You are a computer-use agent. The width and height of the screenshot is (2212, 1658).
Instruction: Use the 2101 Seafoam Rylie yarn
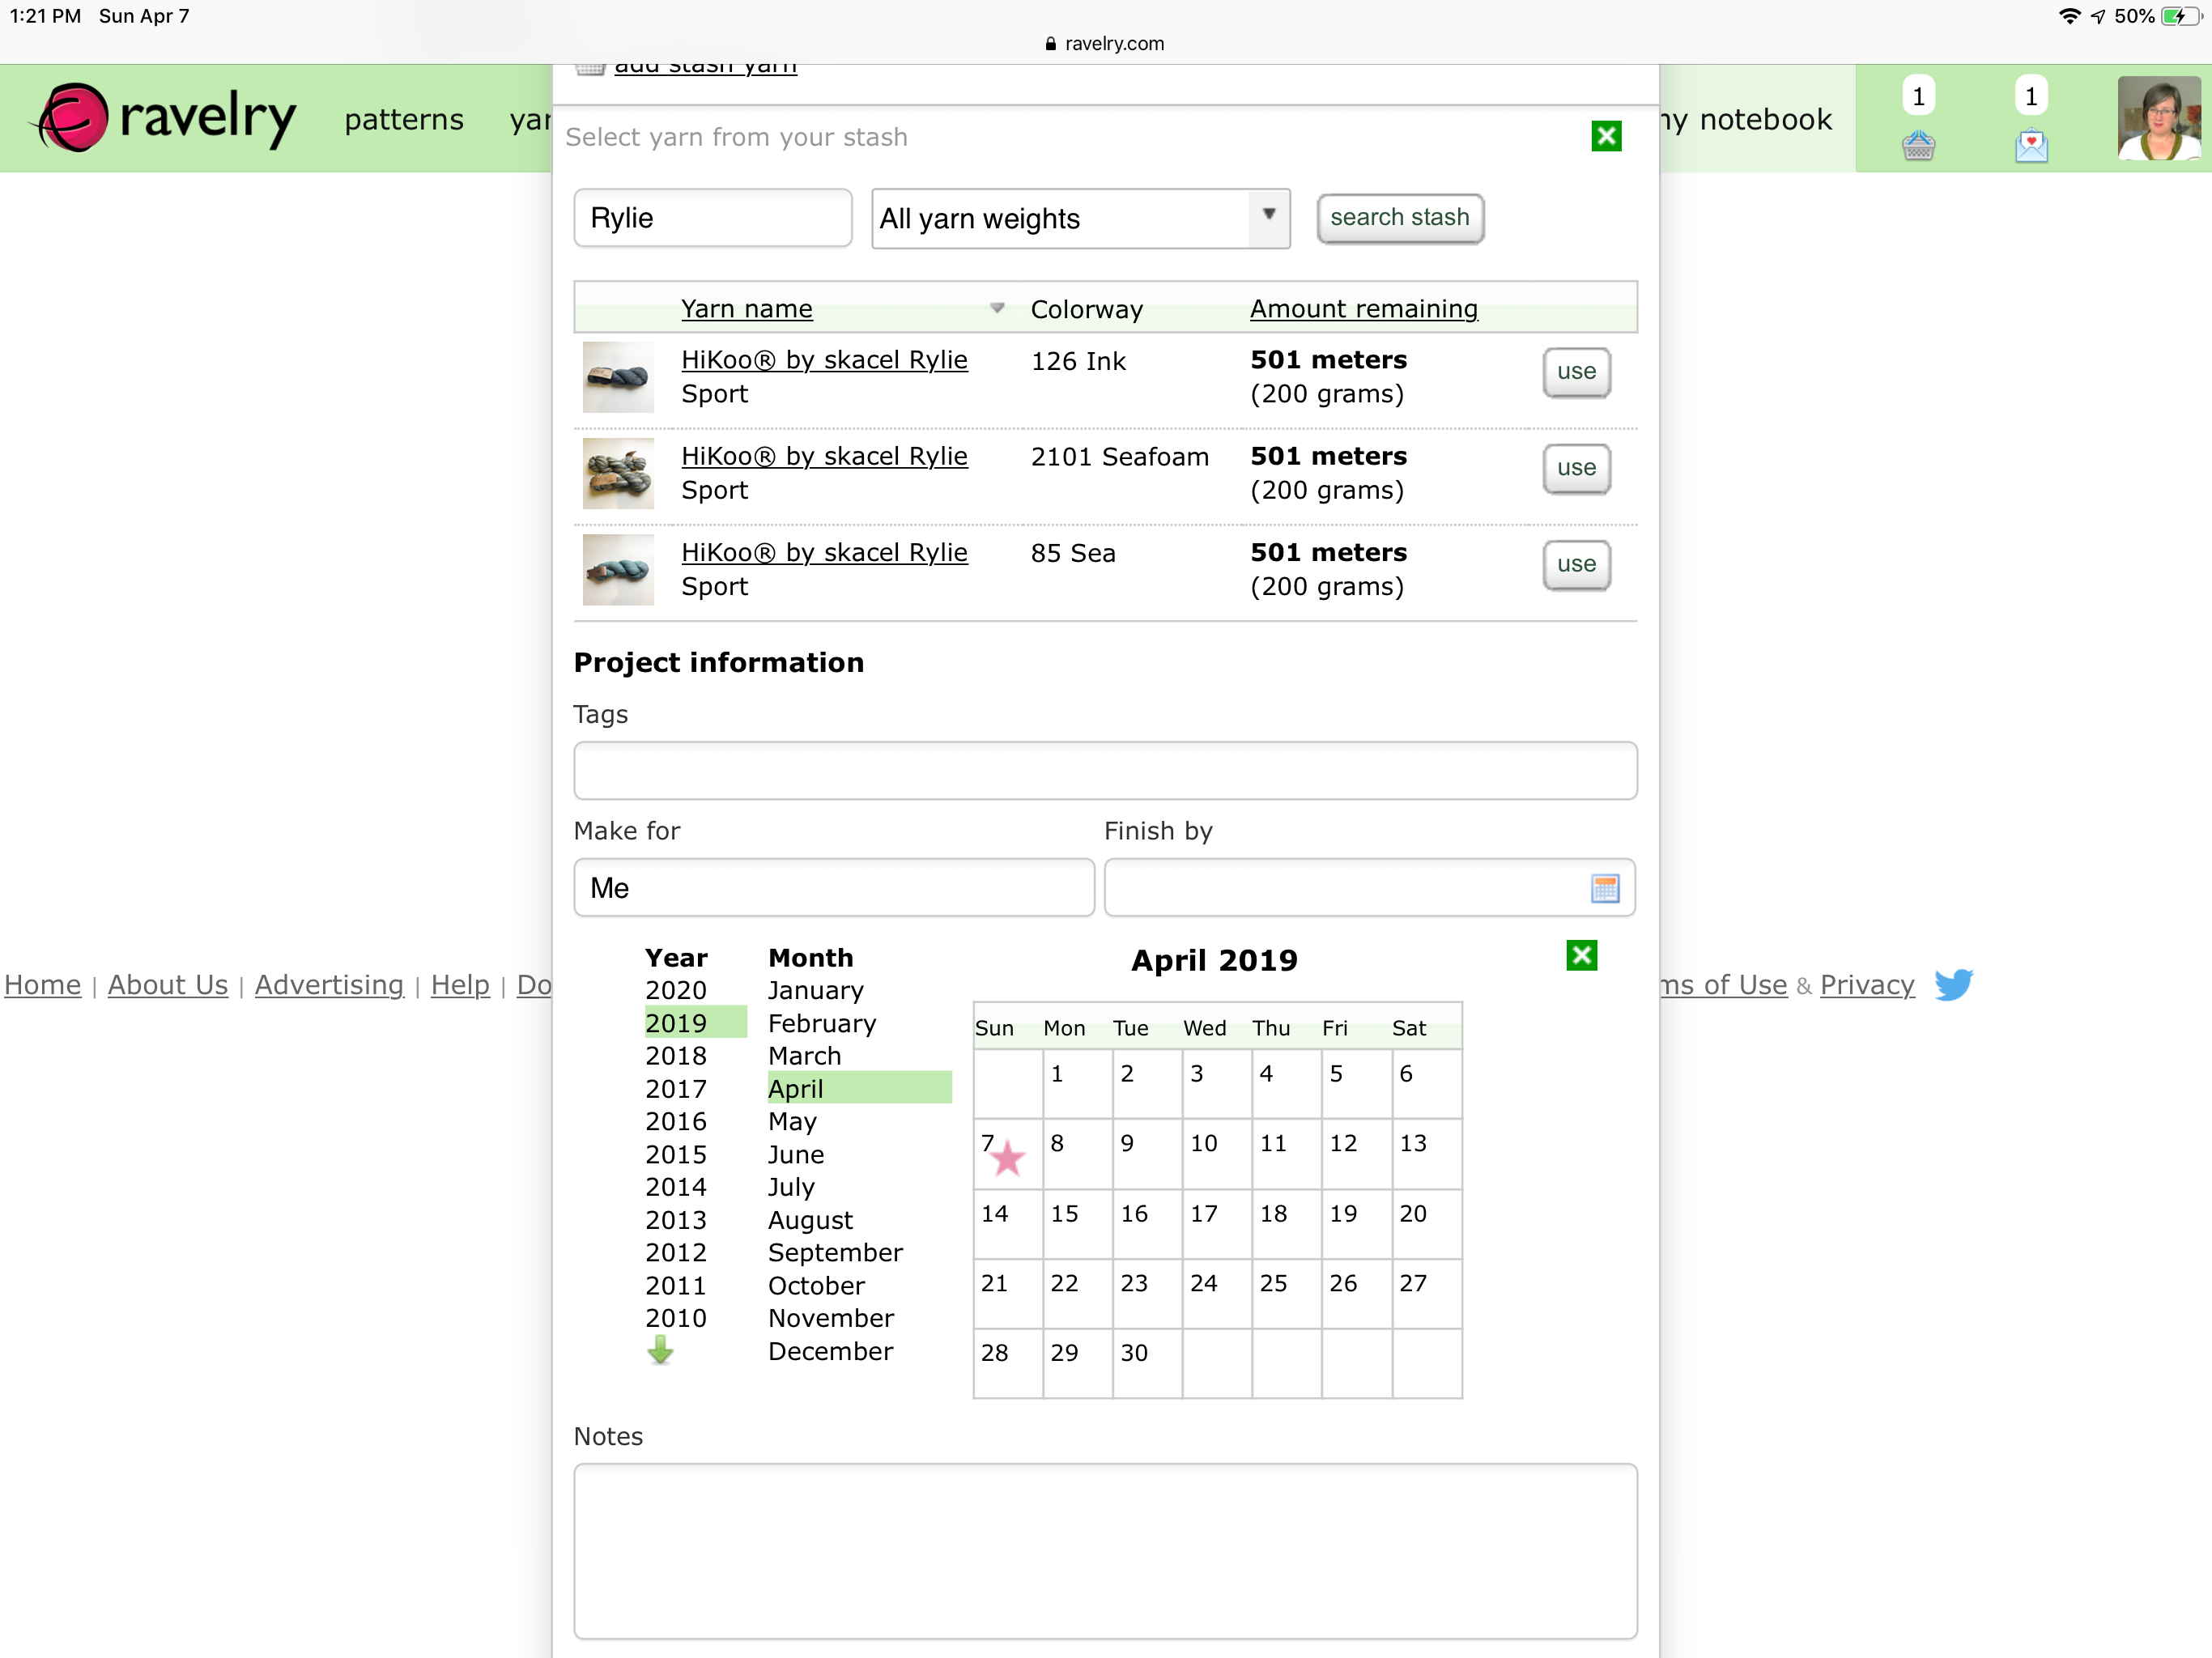coord(1576,468)
